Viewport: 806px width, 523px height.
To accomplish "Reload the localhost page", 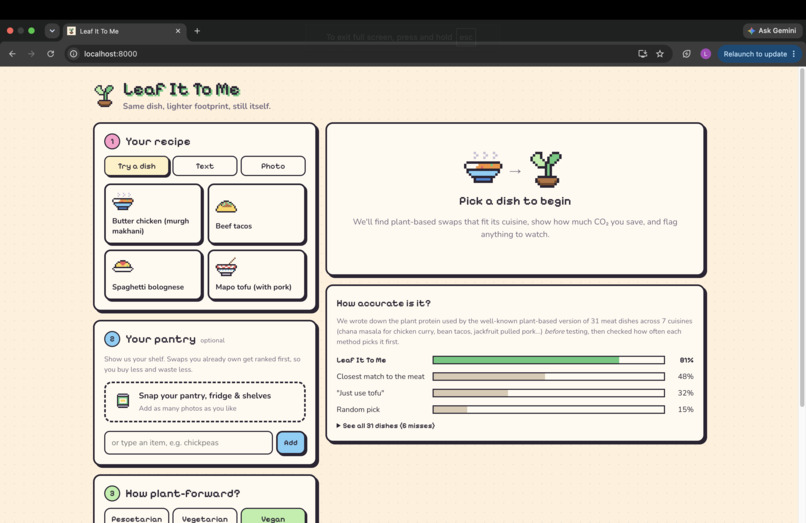I will 50,53.
